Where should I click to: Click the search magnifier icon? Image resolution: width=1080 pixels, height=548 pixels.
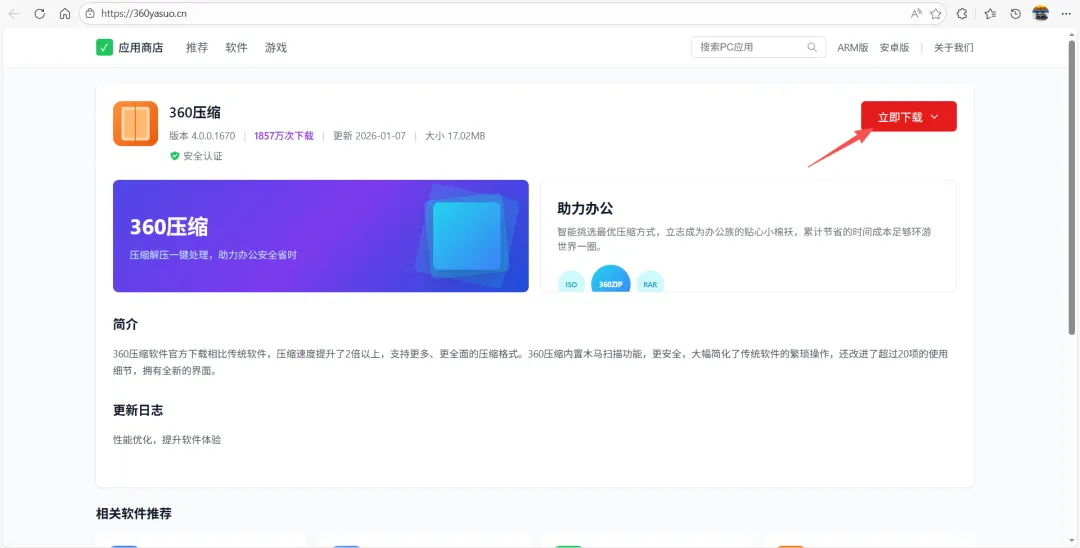tap(812, 48)
